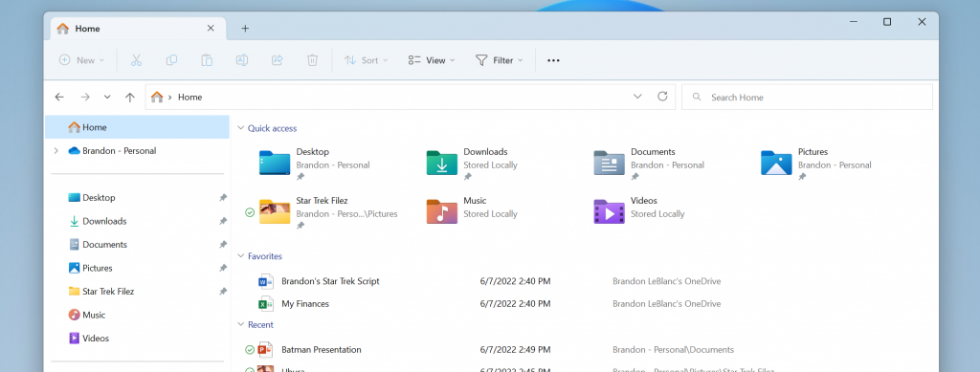Click the Rename icon in toolbar
The image size is (980, 372).
click(242, 61)
